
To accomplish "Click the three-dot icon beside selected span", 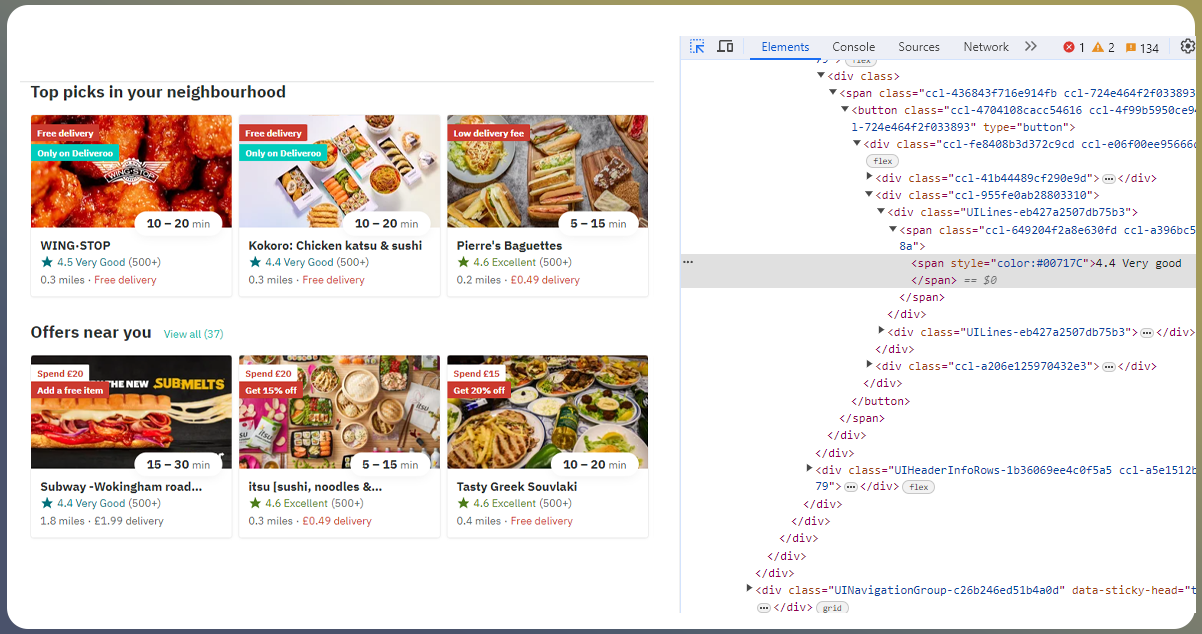I will coord(688,262).
